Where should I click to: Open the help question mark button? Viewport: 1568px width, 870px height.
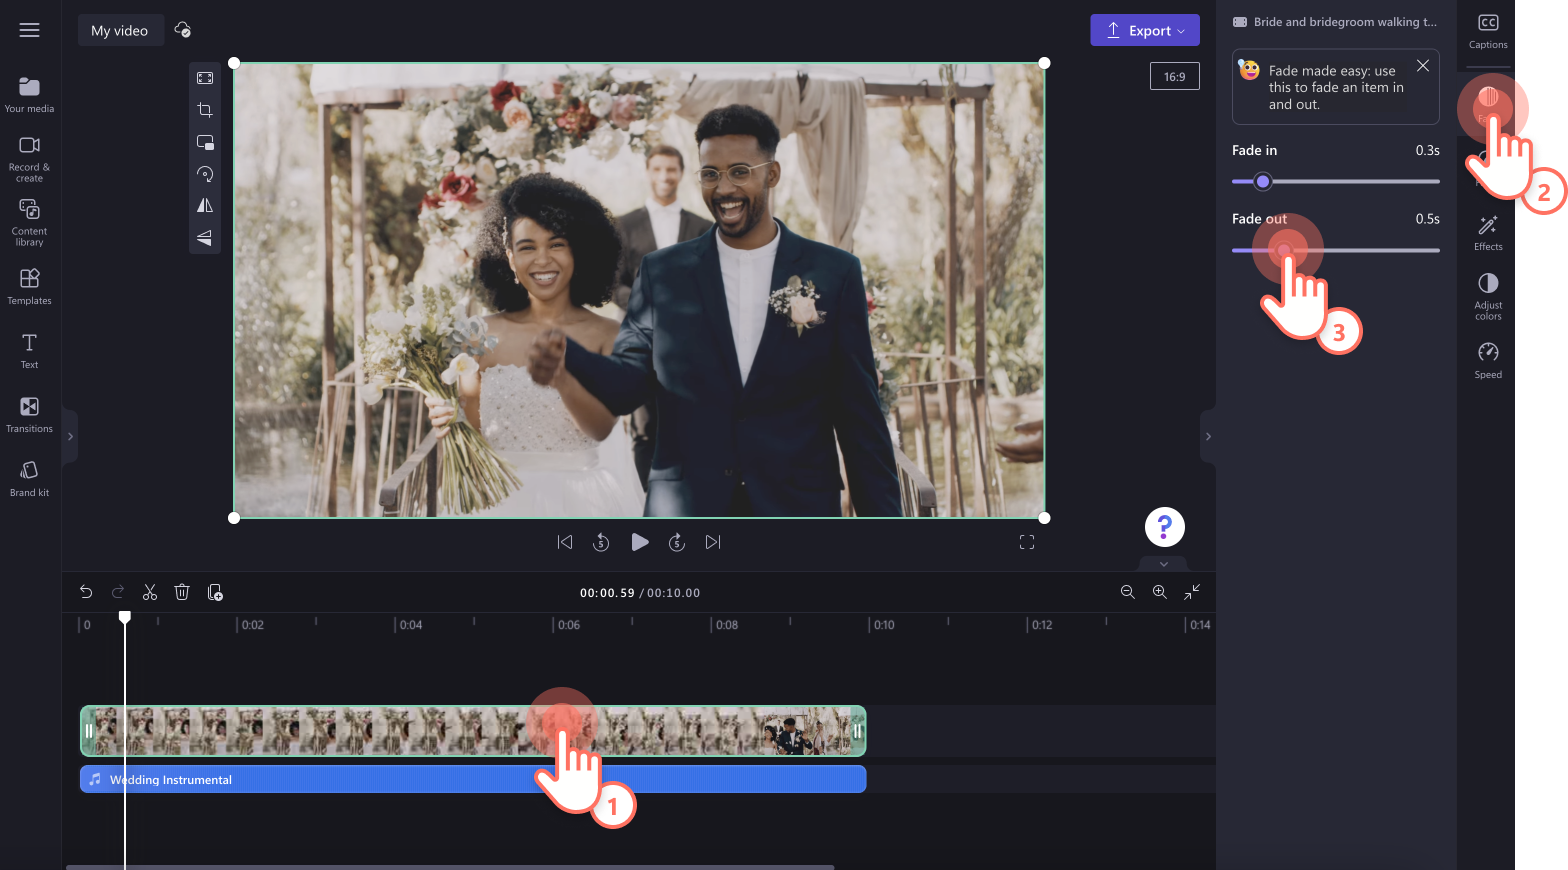(x=1165, y=527)
